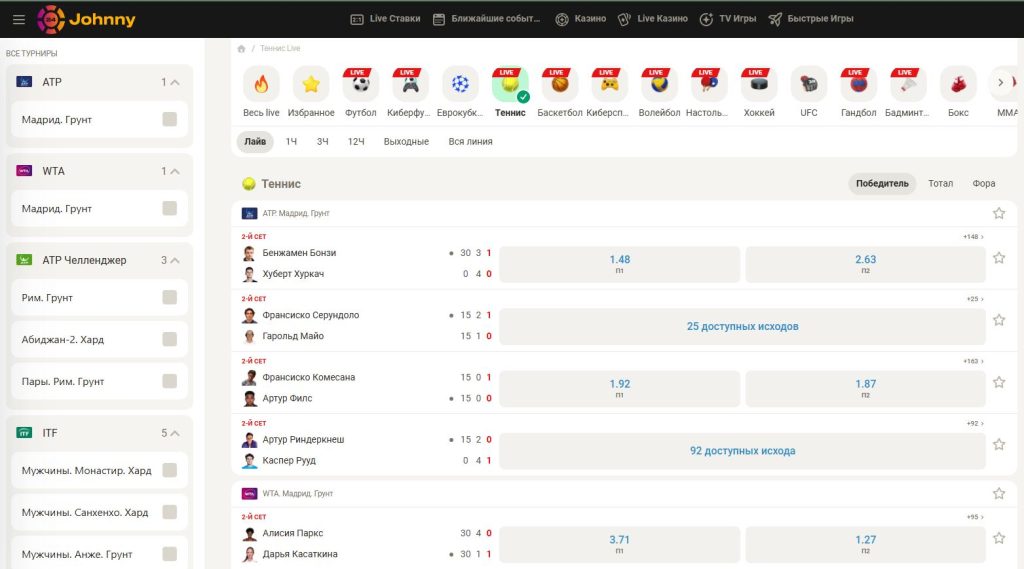
Task: Select Бокс sport icon
Action: coord(958,84)
